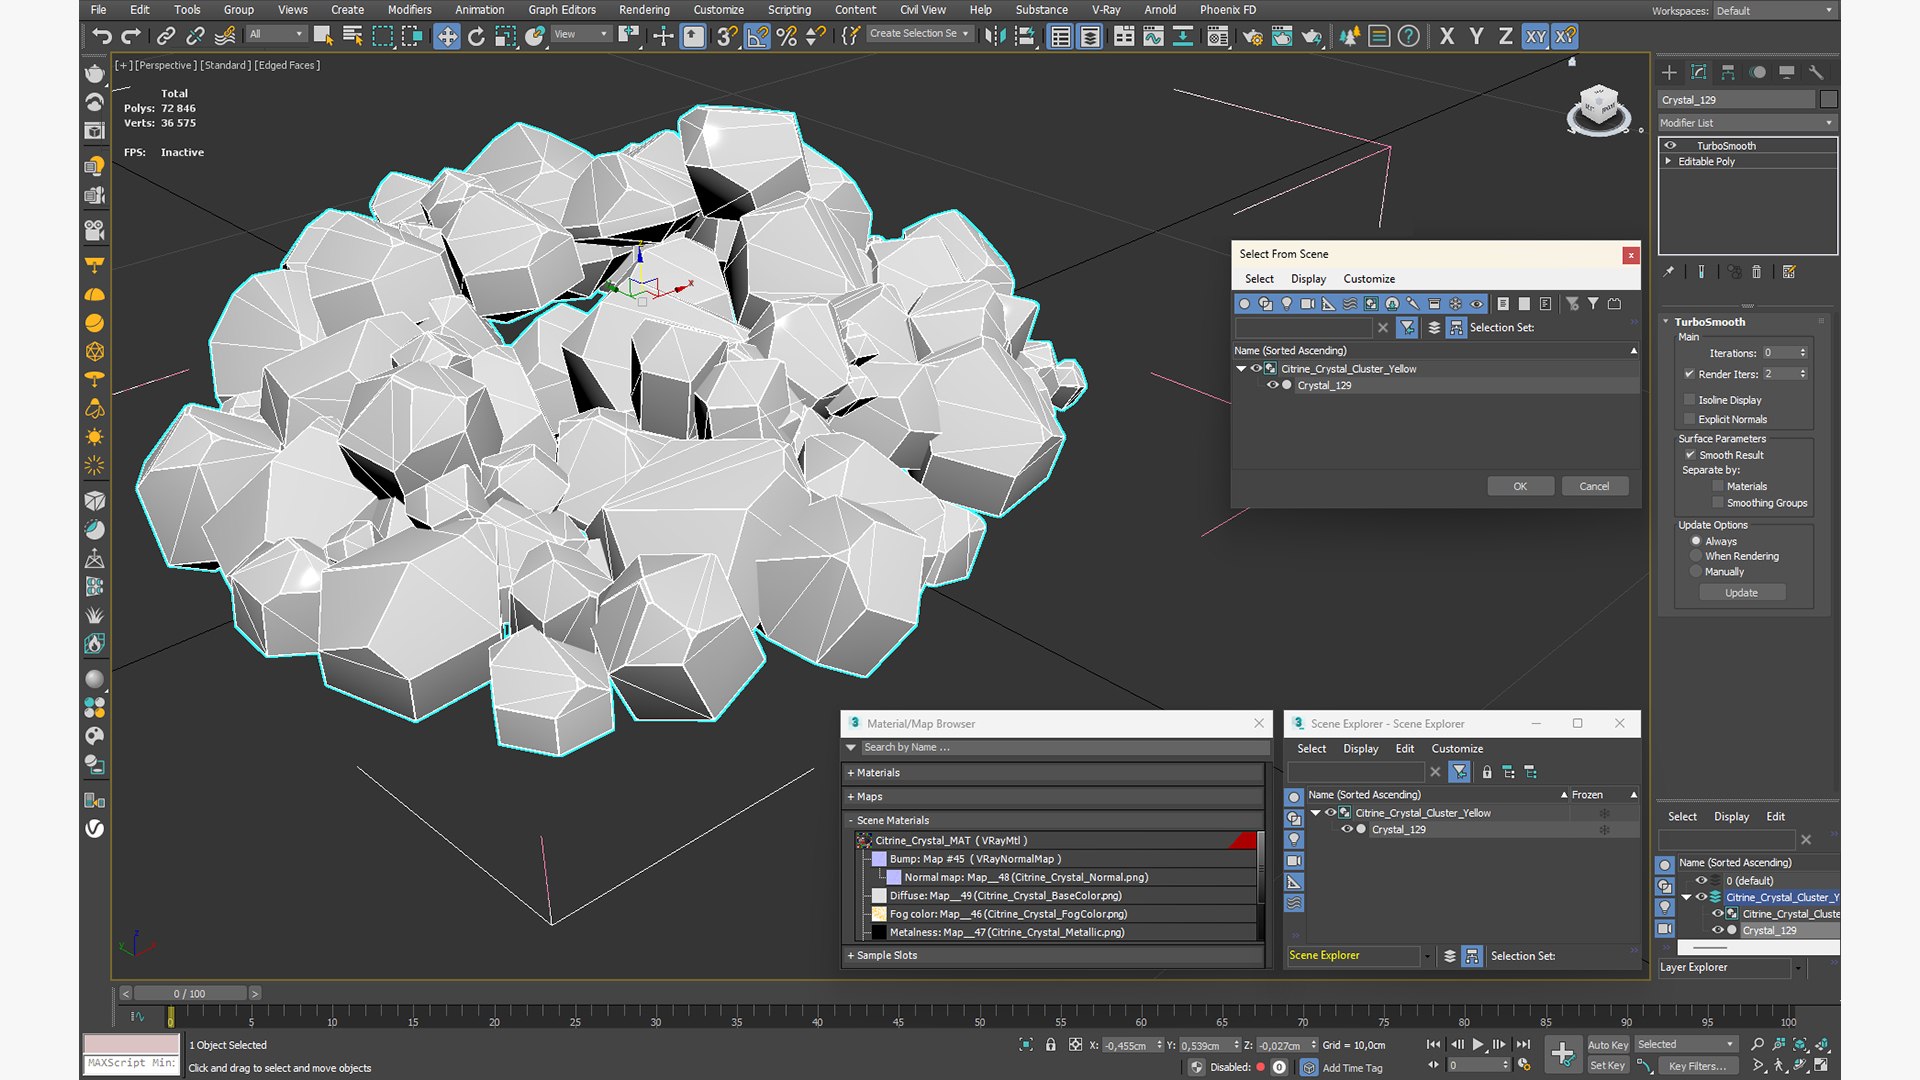Expand the Editable Poly stack entry

pos(1668,161)
